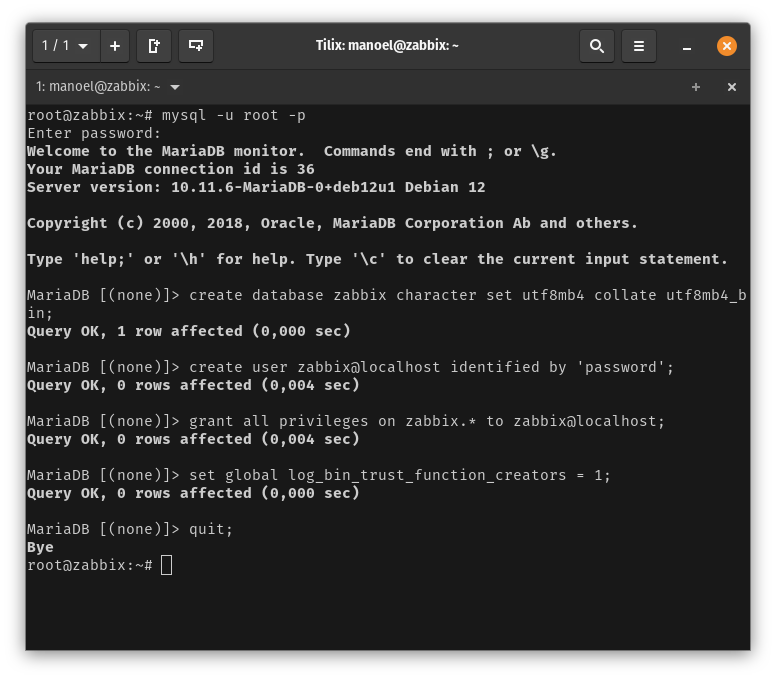The width and height of the screenshot is (776, 679).
Task: Click the '1: manoel@zabbix: ~' terminal title
Action: 98,87
